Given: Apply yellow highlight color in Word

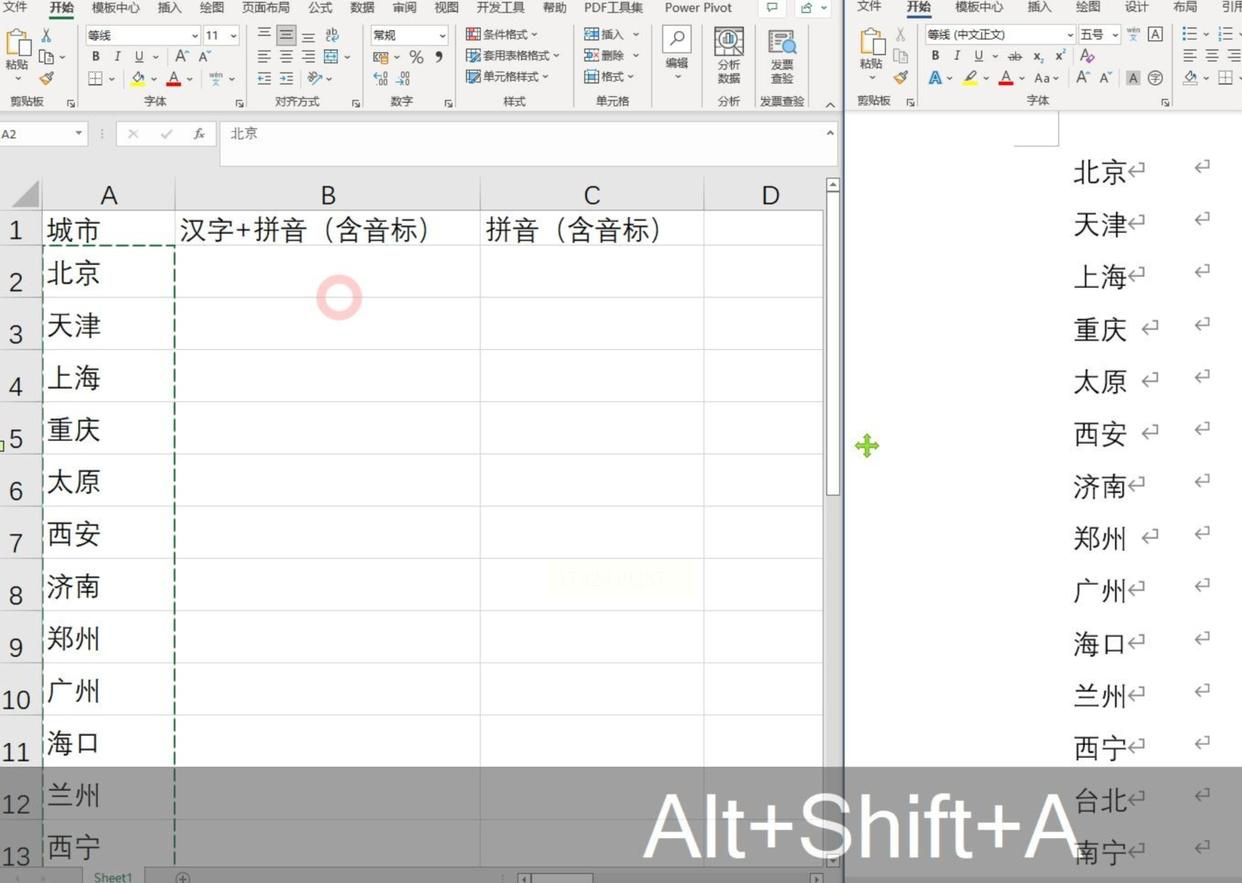Looking at the screenshot, I should [970, 77].
